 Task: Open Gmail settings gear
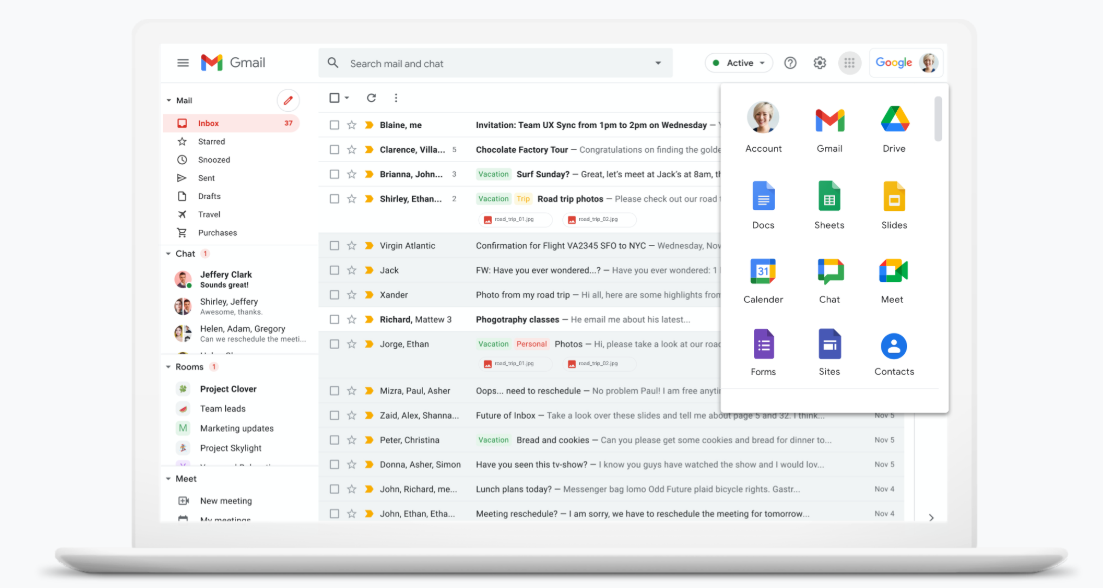pyautogui.click(x=819, y=62)
